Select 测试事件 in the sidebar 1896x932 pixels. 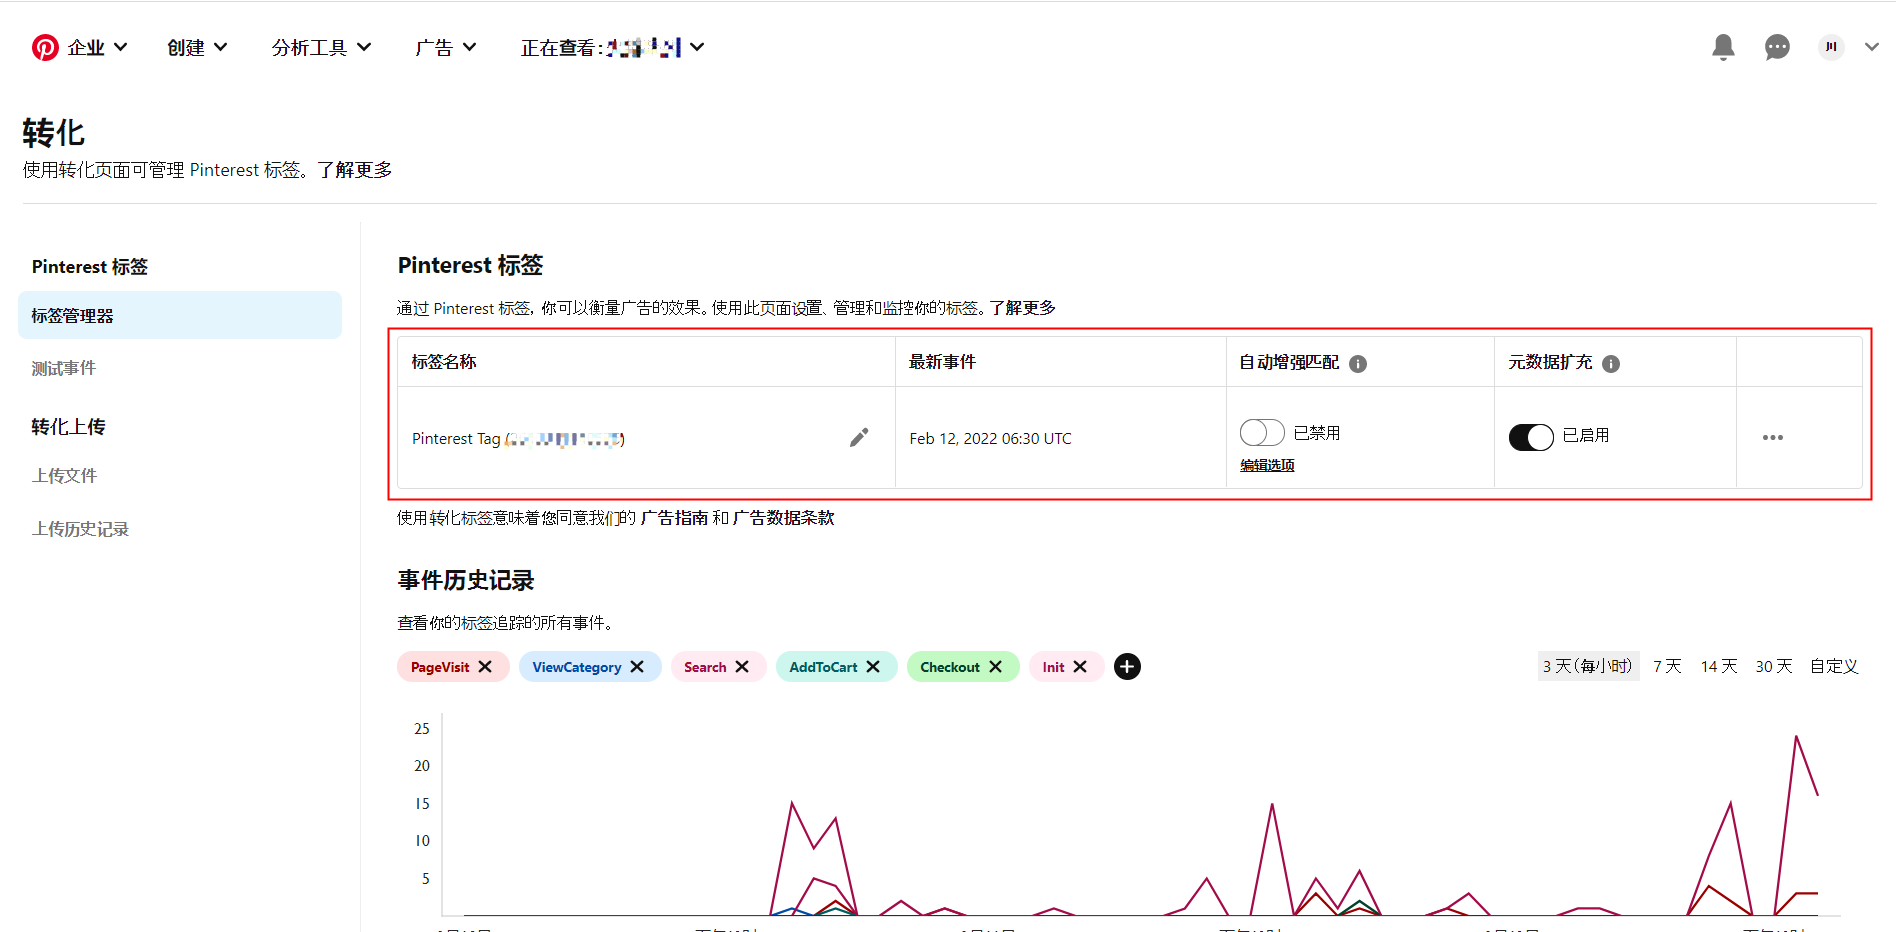pos(64,368)
